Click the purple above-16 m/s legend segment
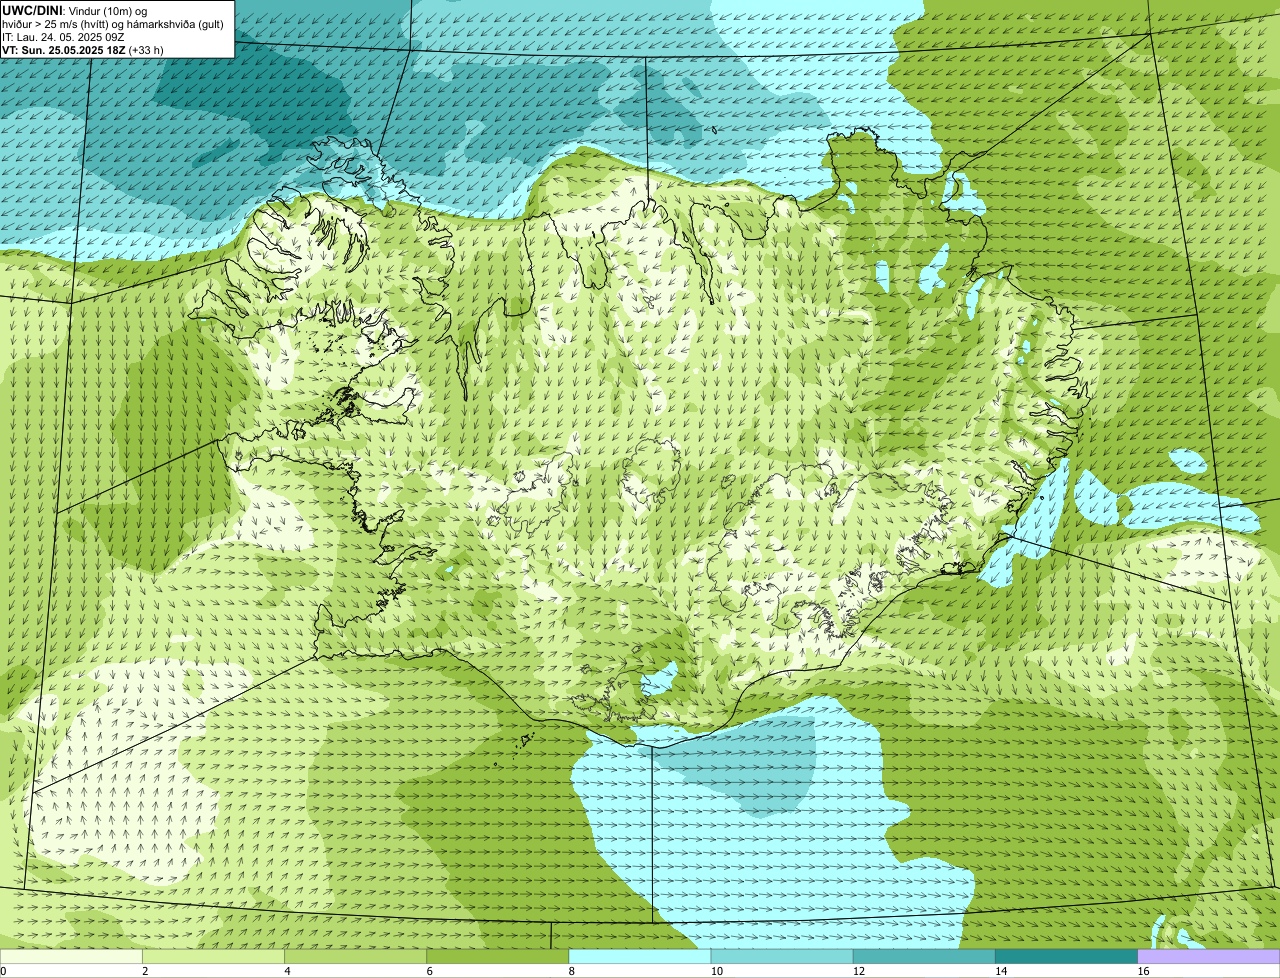Screen dimensions: 1280x978 (x=1209, y=957)
